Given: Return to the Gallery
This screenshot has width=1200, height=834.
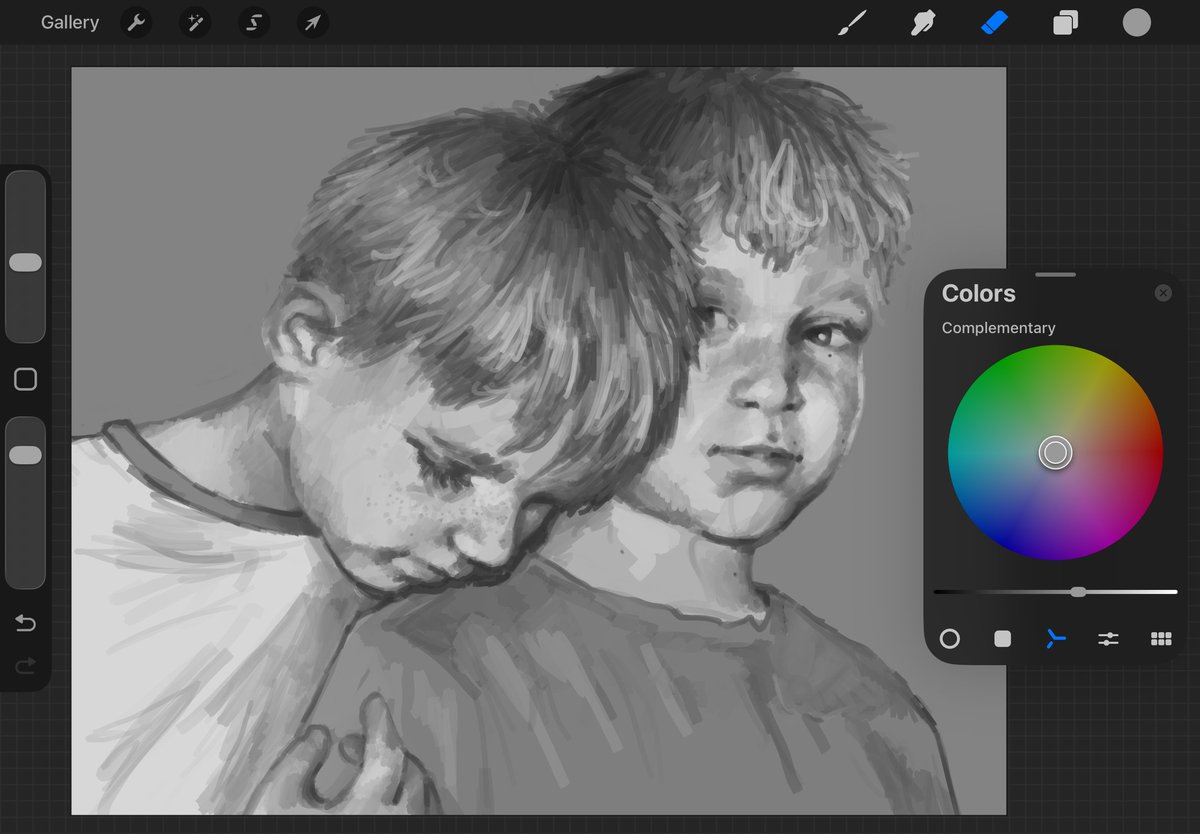Looking at the screenshot, I should [70, 22].
